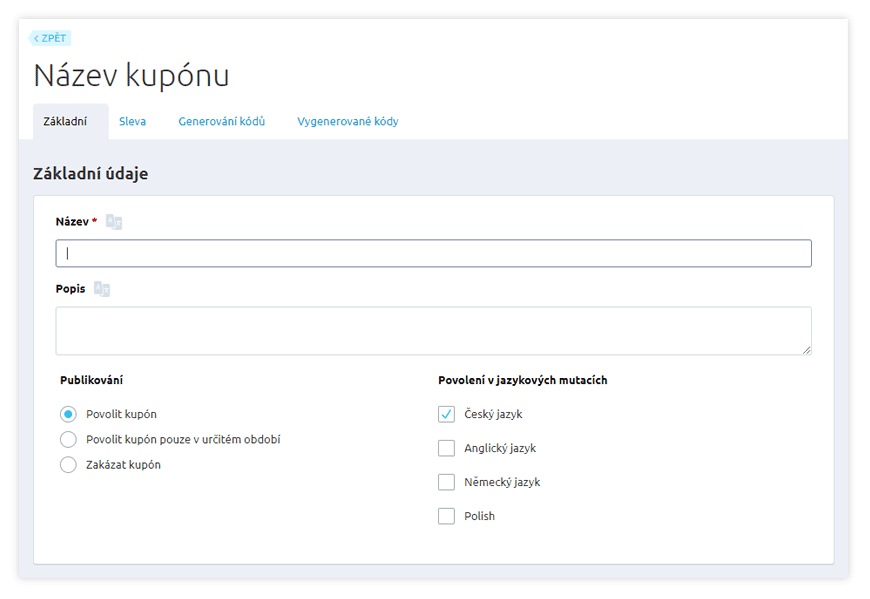Click the translate icon beside Popis label
This screenshot has width=870, height=599.
pyautogui.click(x=102, y=289)
